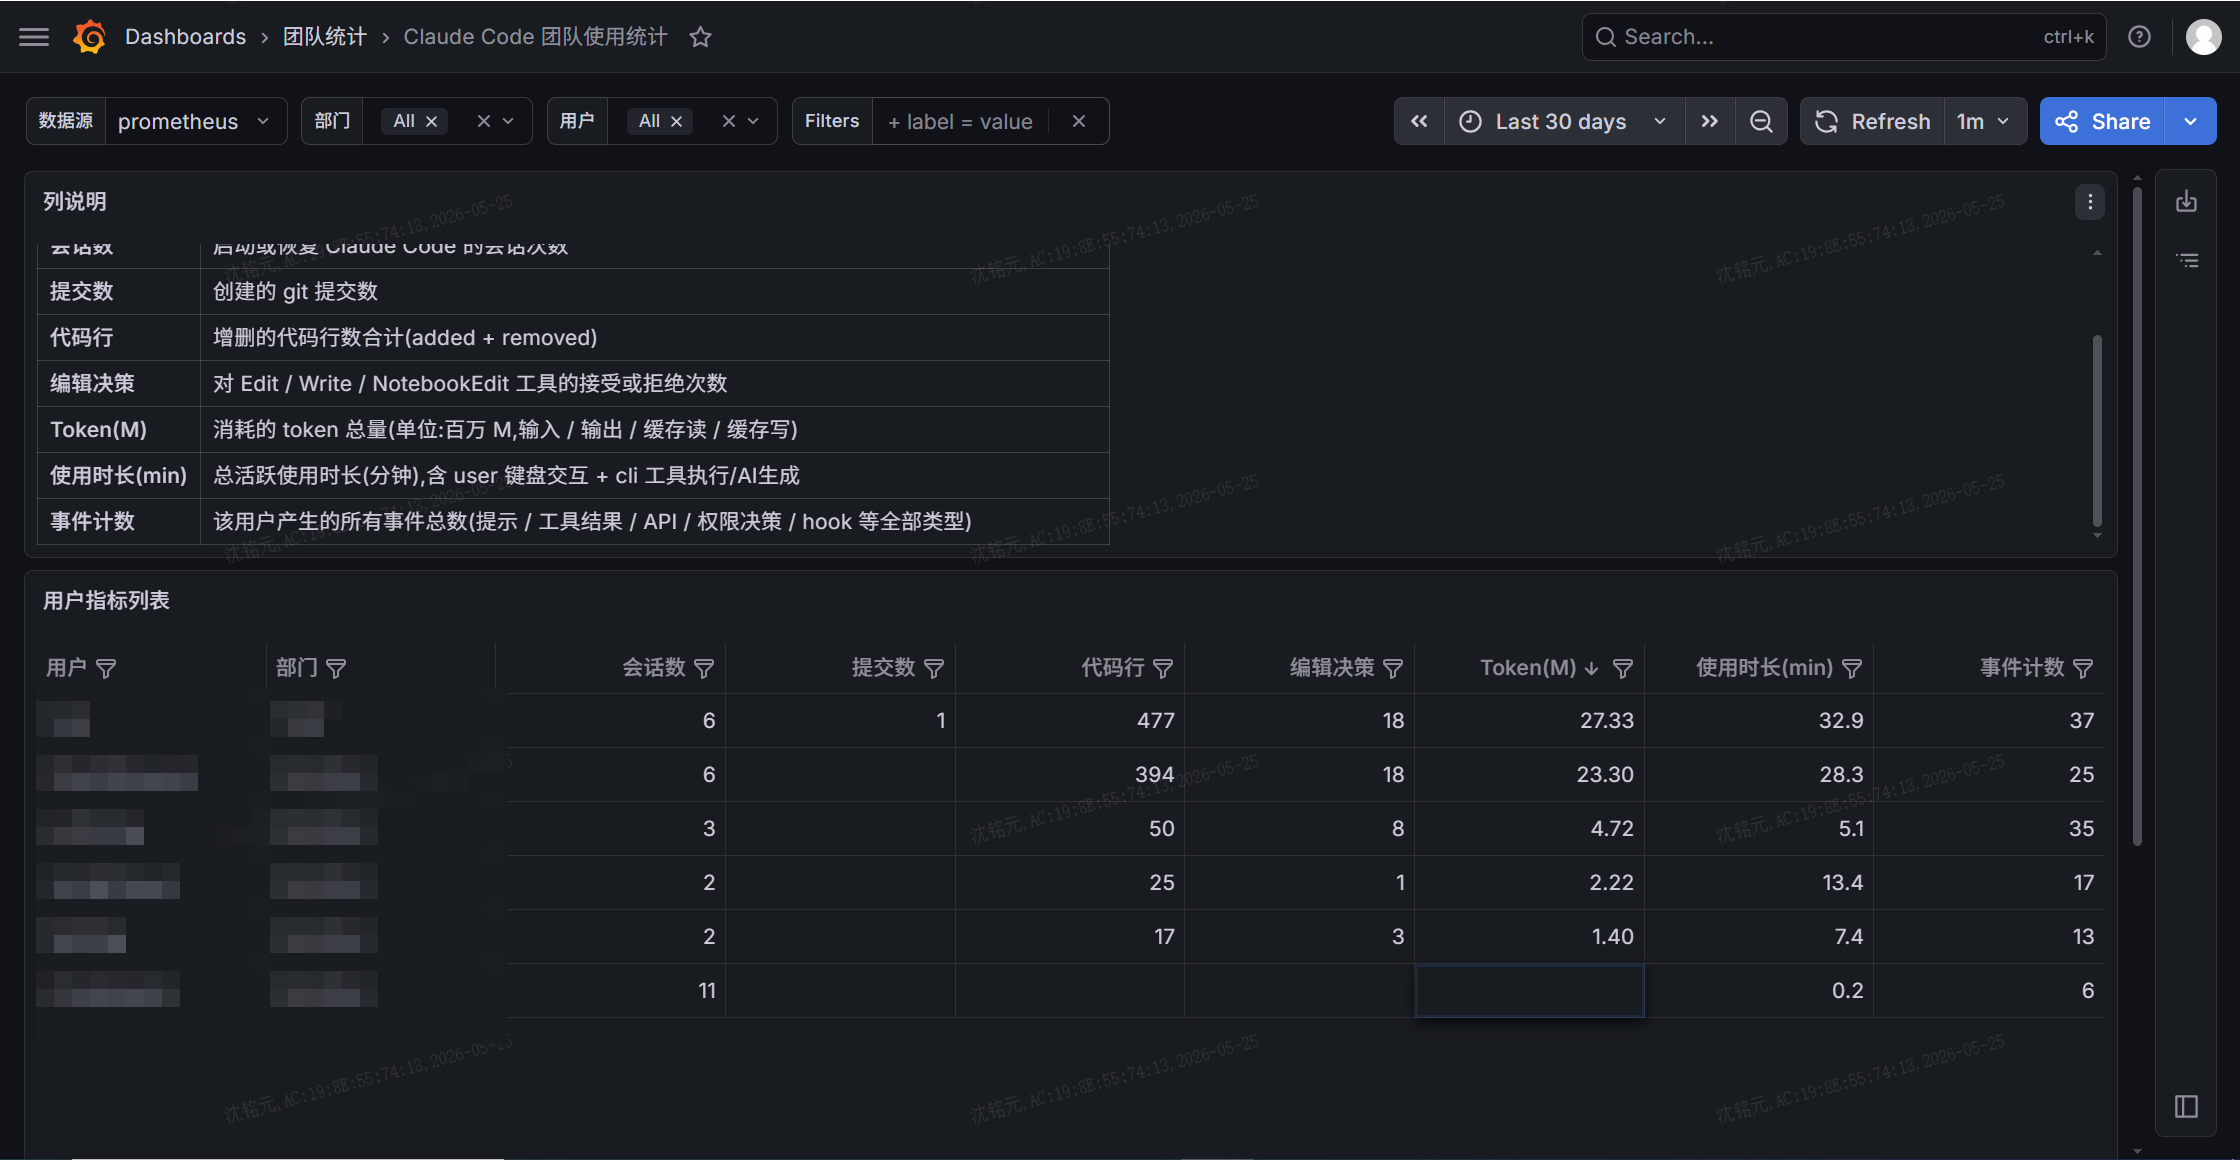Image resolution: width=2240 pixels, height=1160 pixels.
Task: Select the 27.33 Token cell
Action: [x=1529, y=721]
